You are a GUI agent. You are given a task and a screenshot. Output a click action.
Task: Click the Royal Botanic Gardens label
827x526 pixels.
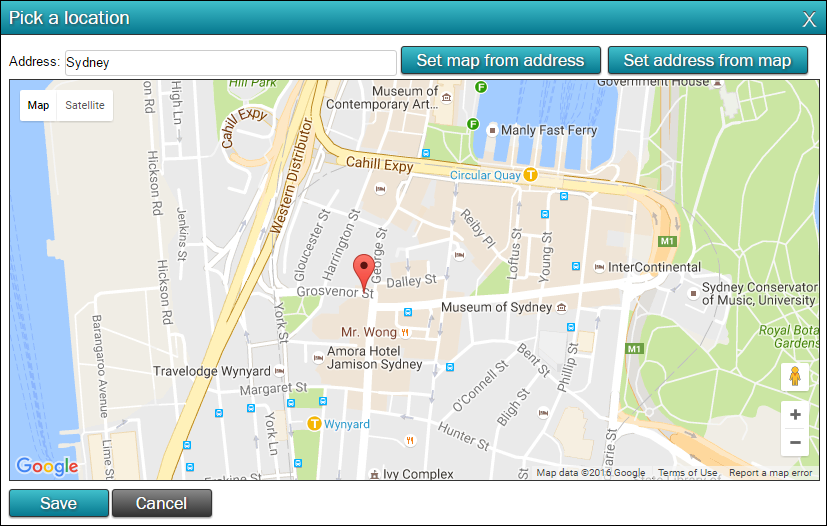(x=789, y=337)
